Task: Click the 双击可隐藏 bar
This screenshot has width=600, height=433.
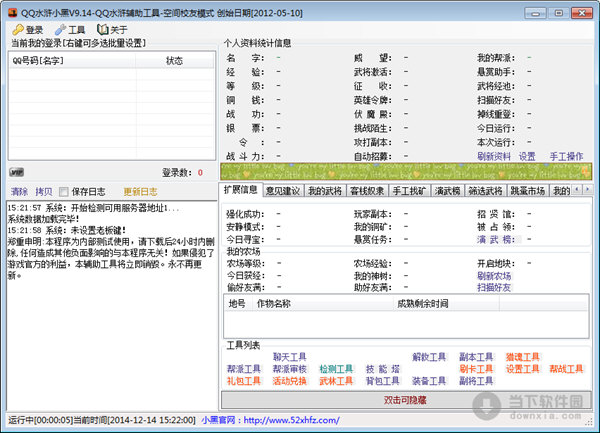Action: pyautogui.click(x=406, y=400)
